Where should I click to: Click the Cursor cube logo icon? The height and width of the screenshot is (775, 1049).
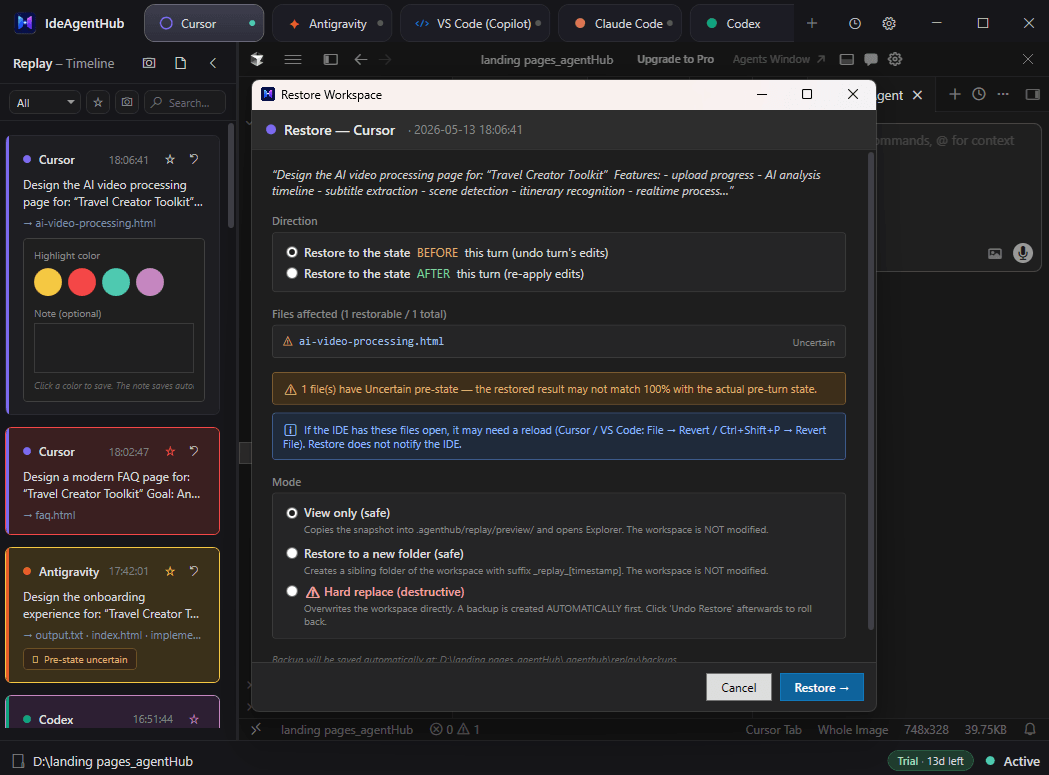[x=257, y=60]
